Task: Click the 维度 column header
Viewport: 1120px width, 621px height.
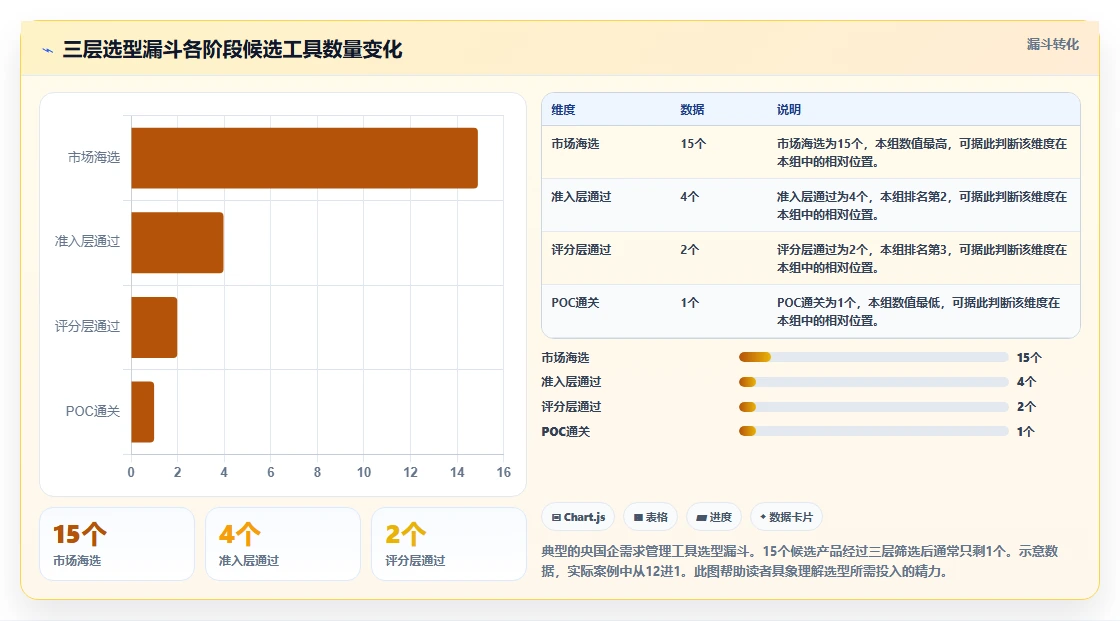Action: (563, 109)
